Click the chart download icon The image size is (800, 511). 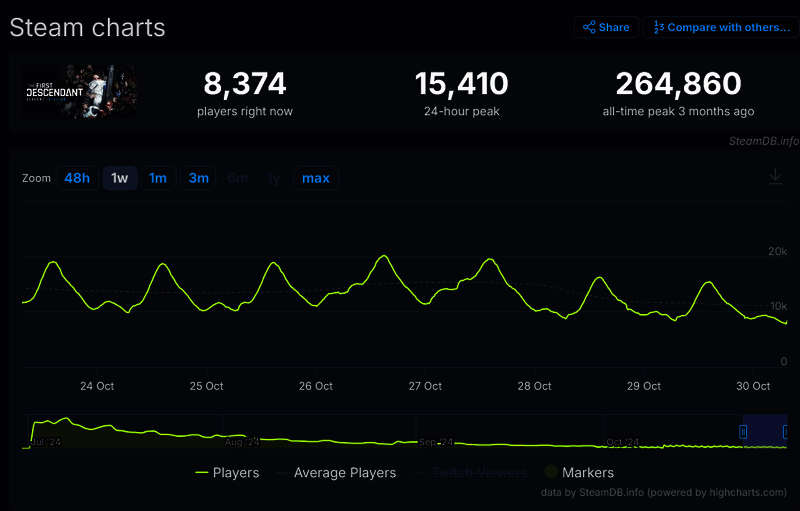click(x=775, y=177)
